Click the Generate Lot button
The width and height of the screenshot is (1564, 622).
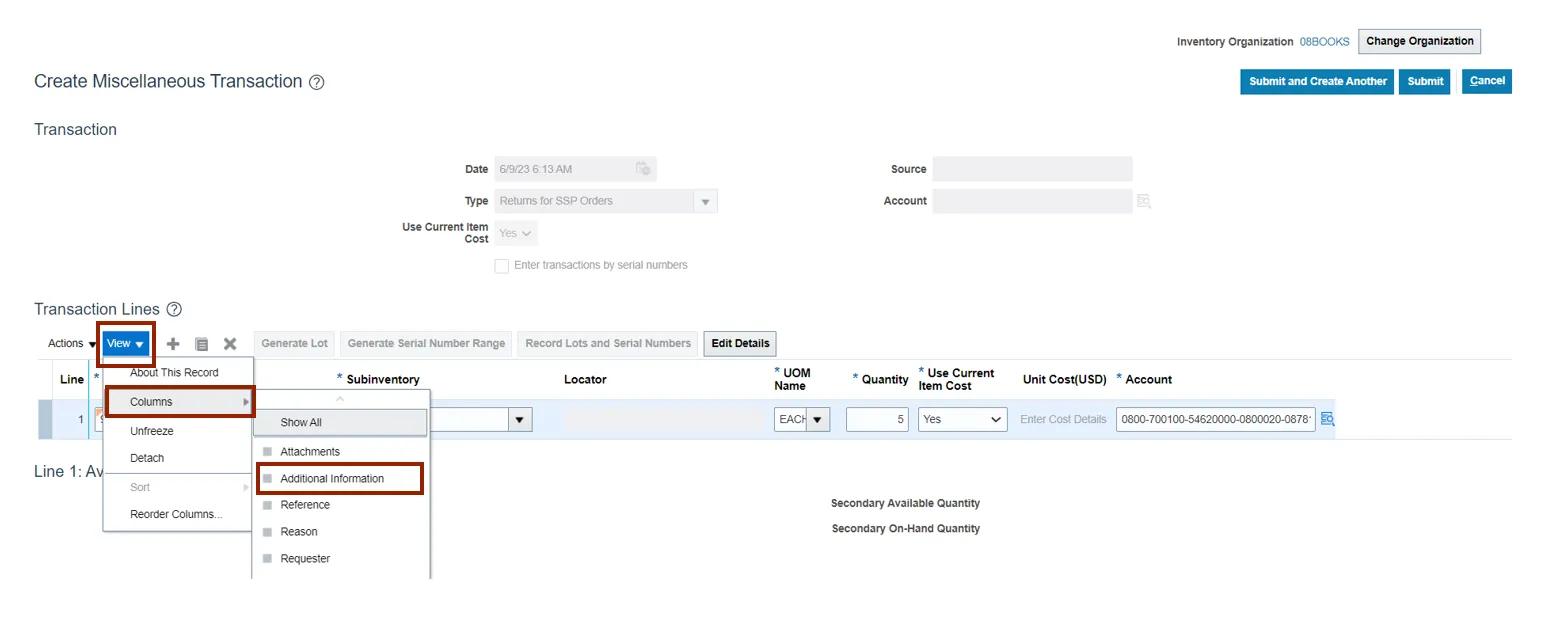tap(295, 343)
